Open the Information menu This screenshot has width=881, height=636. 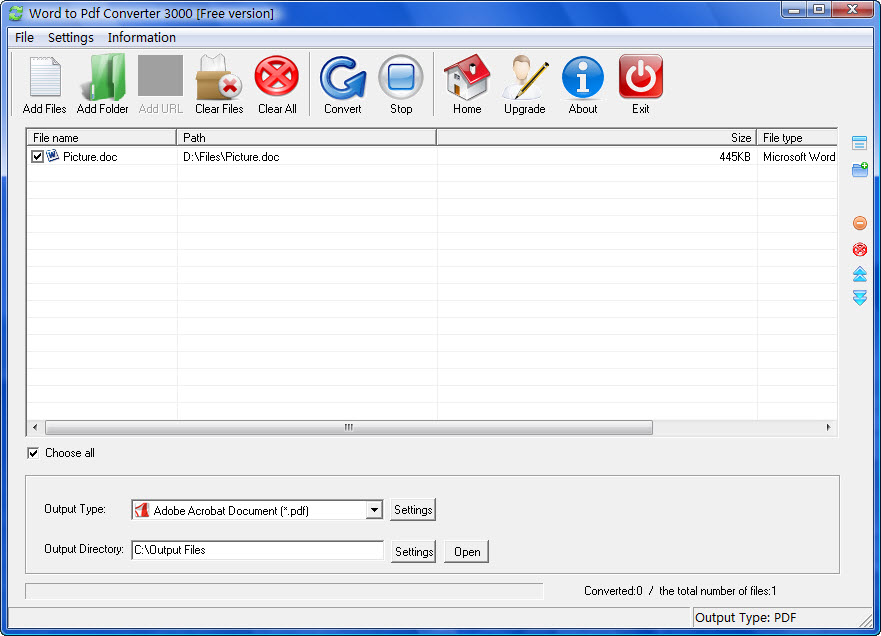pos(142,38)
